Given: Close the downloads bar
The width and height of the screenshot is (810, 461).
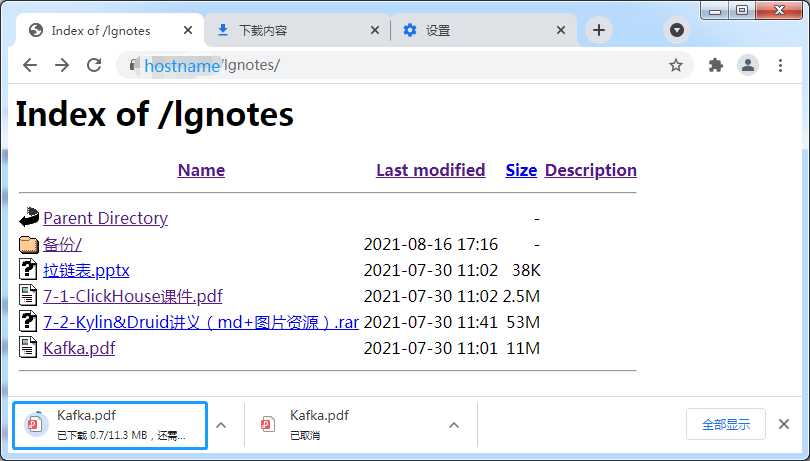Looking at the screenshot, I should (x=784, y=425).
